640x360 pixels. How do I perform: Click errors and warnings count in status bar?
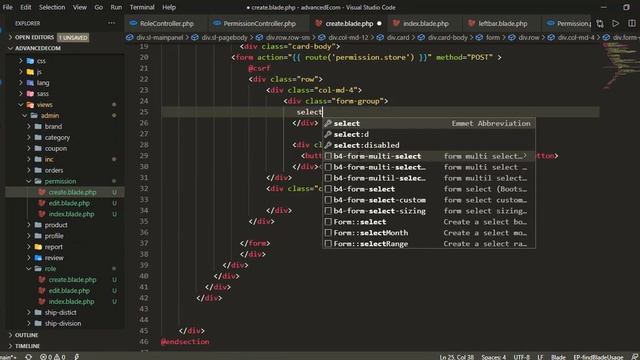click(x=53, y=357)
